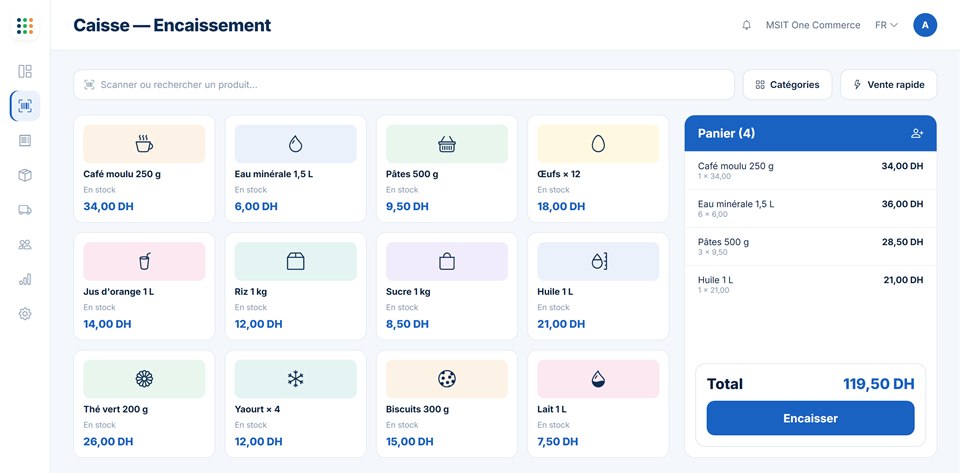Viewport: 960px width, 473px height.
Task: Click the Encaisser button
Action: [x=811, y=418]
